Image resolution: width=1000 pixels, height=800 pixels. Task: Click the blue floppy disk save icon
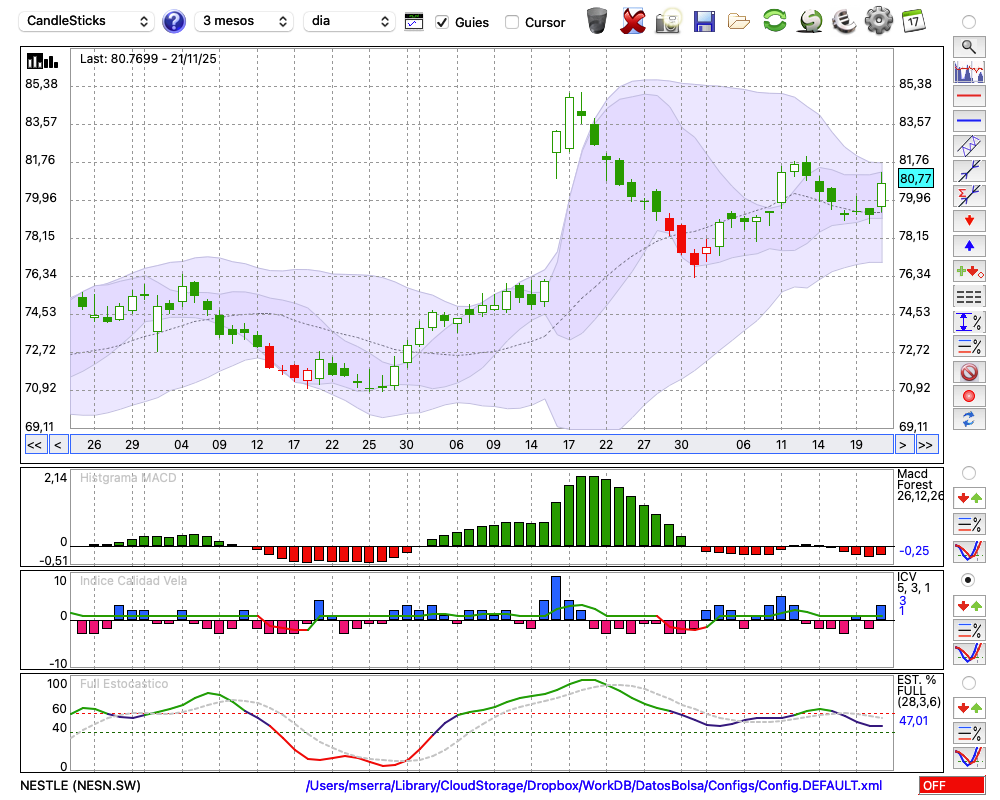click(704, 21)
